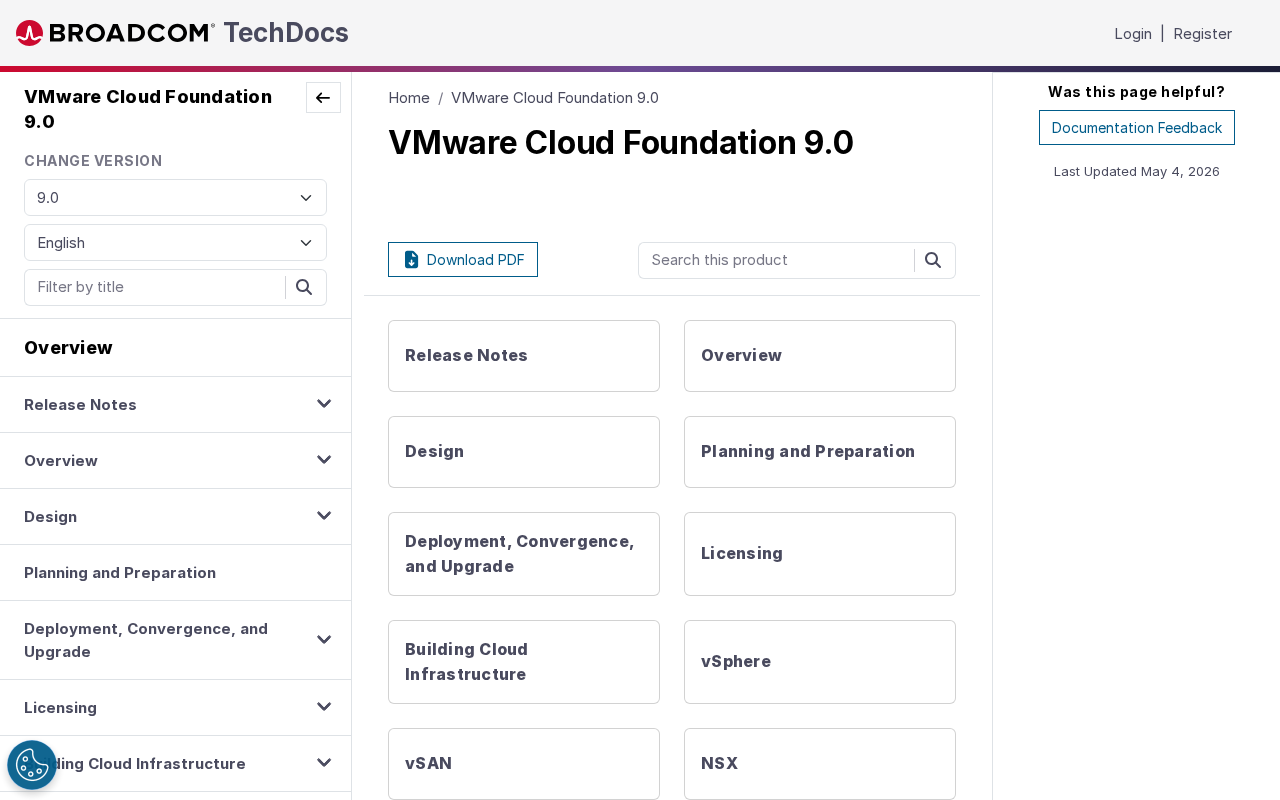The image size is (1280, 800).
Task: Focus the Search this product field
Action: [776, 260]
